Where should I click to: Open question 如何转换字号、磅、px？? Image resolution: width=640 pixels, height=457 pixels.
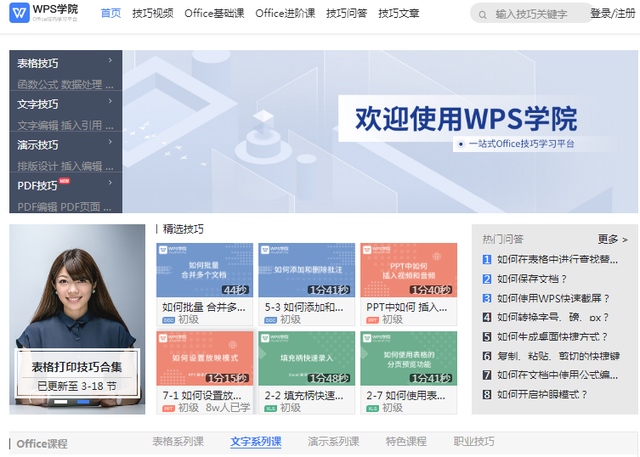tap(553, 317)
